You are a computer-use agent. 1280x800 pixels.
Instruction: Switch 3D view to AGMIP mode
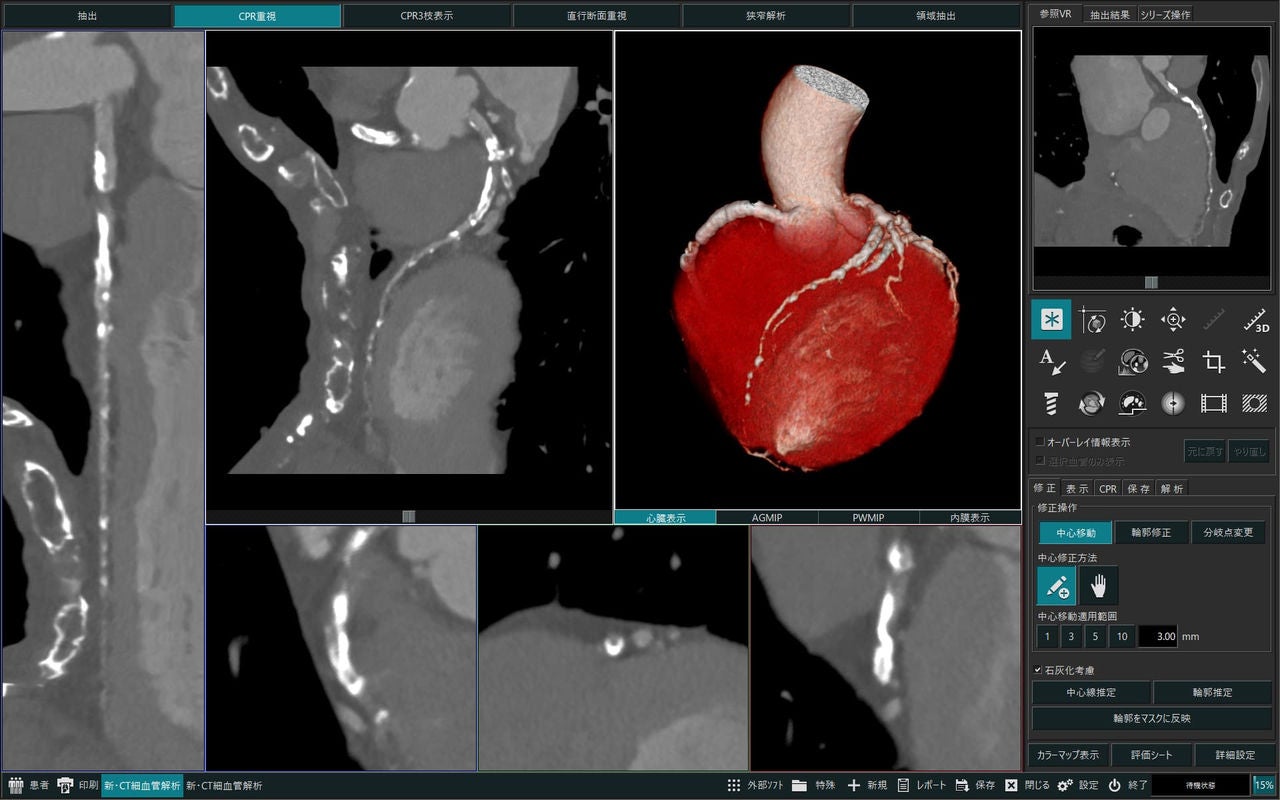[x=767, y=517]
